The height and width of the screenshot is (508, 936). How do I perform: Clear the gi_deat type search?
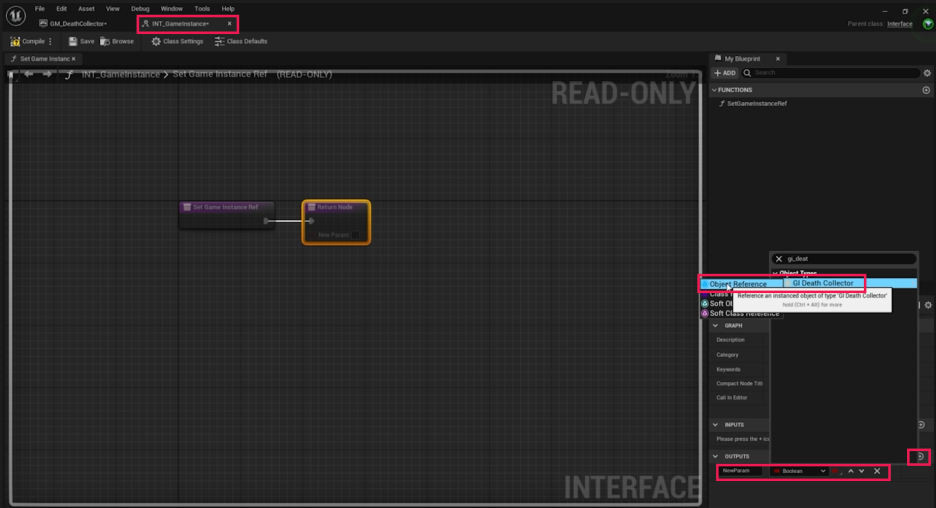coord(778,259)
